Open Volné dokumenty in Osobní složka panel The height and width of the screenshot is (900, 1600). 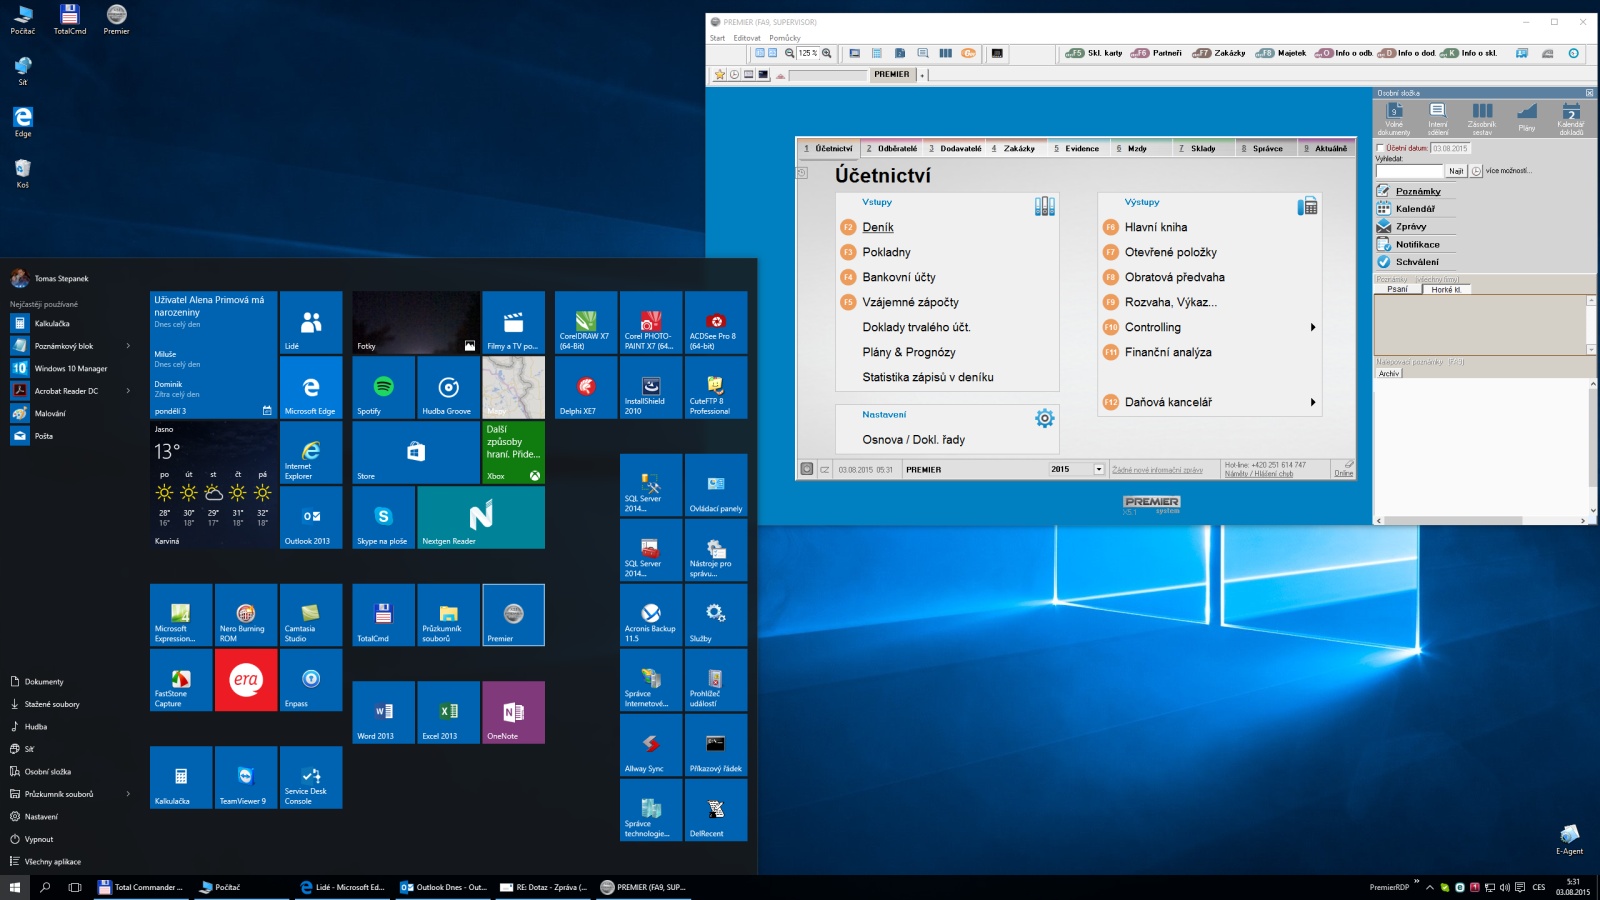click(x=1394, y=118)
